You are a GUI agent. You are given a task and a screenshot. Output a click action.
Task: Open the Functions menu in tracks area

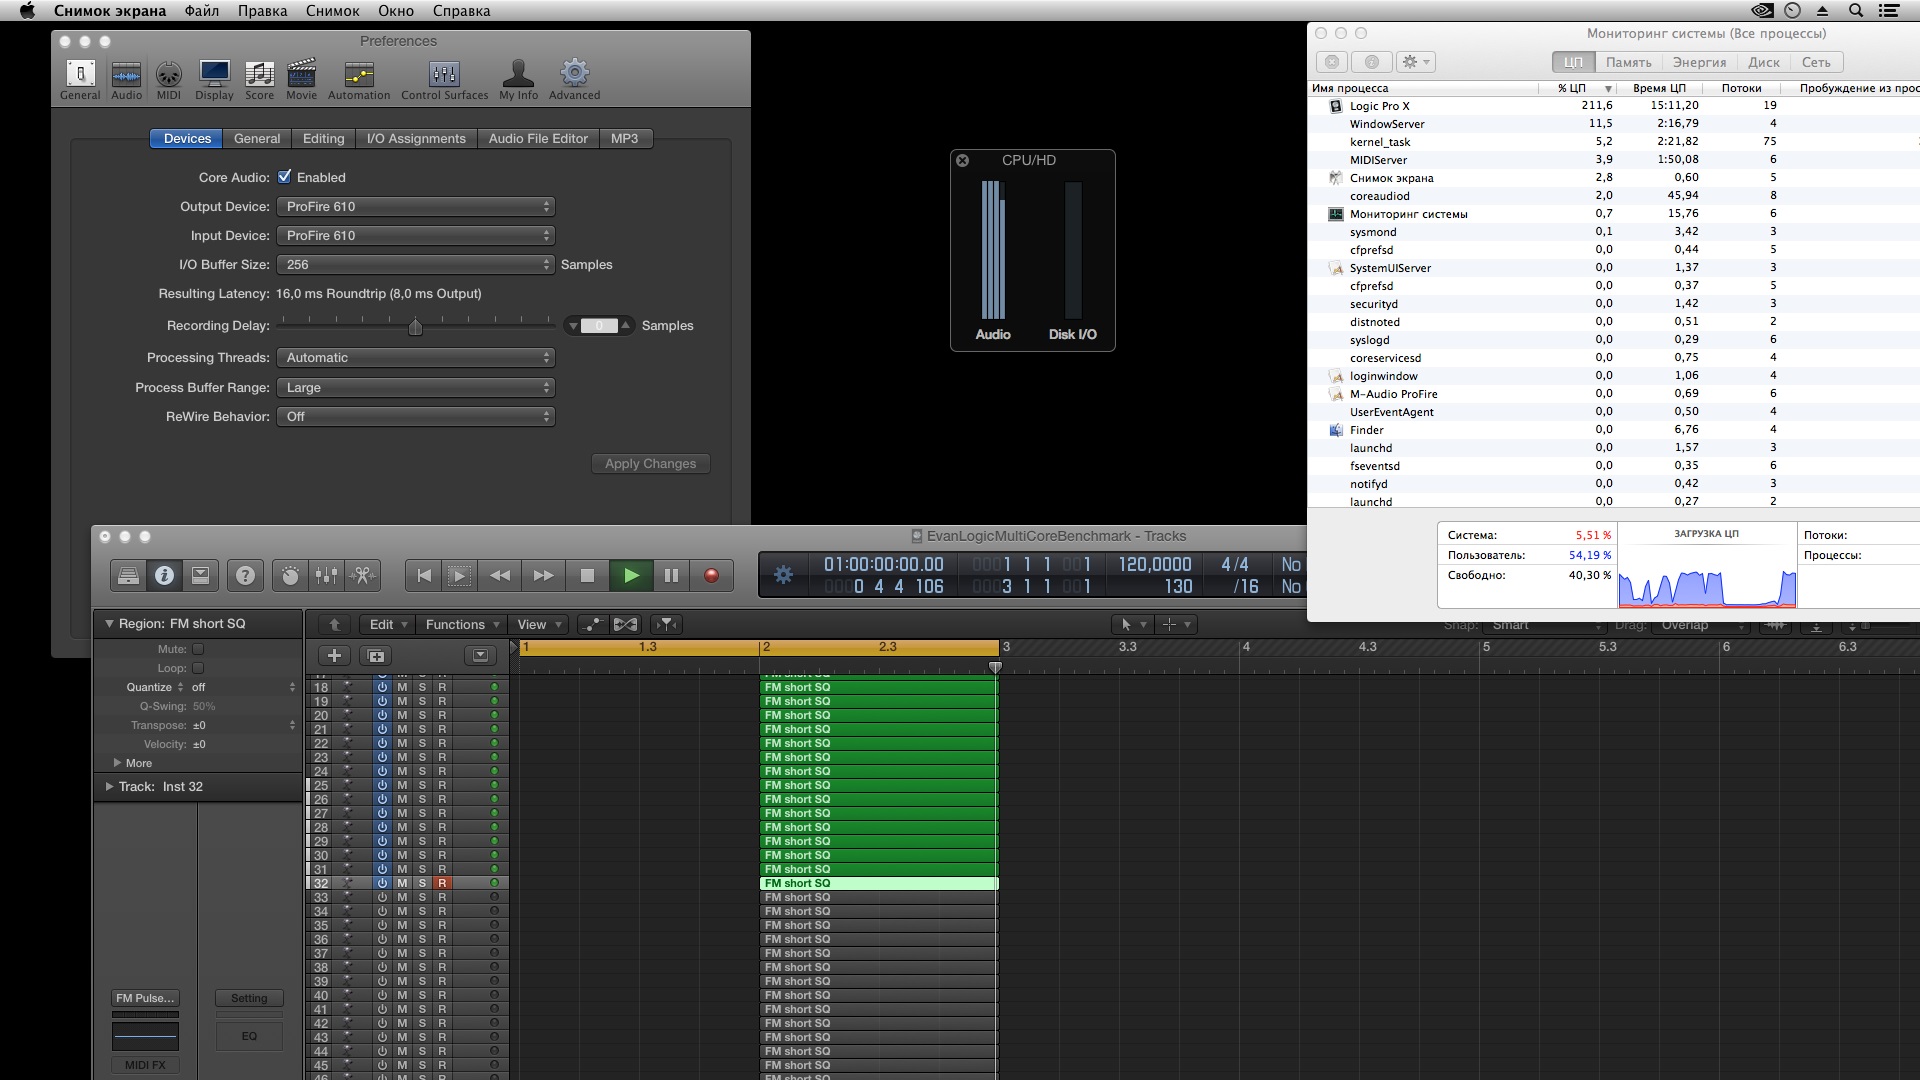(461, 624)
